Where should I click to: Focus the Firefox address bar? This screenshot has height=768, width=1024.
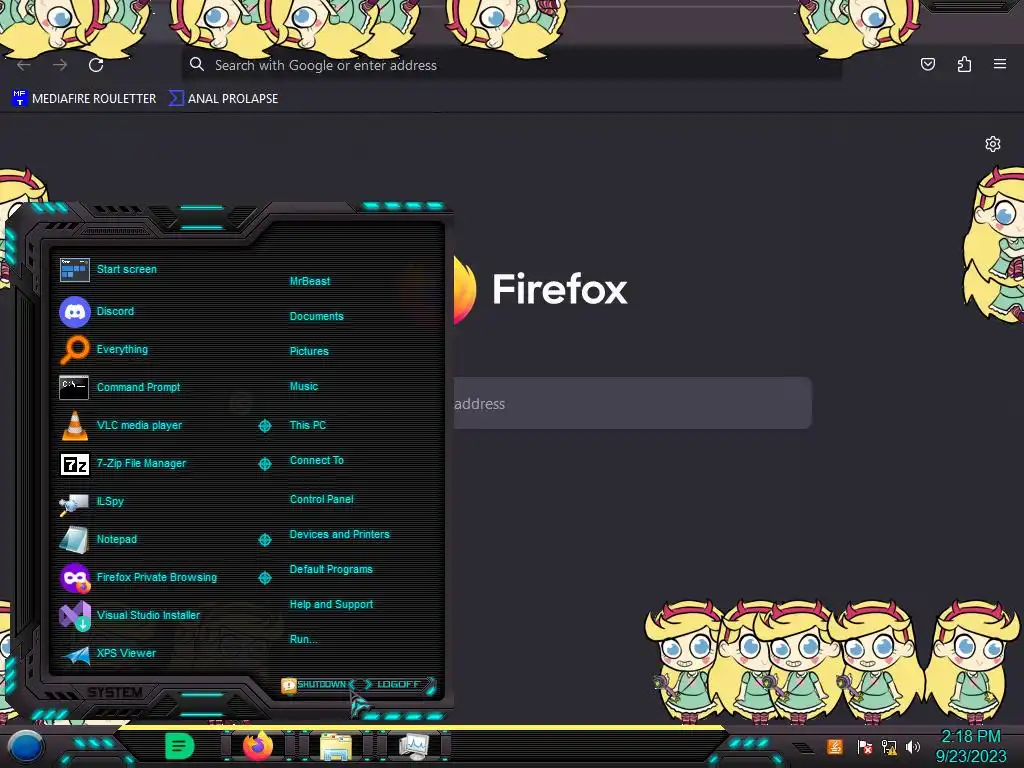pyautogui.click(x=511, y=65)
